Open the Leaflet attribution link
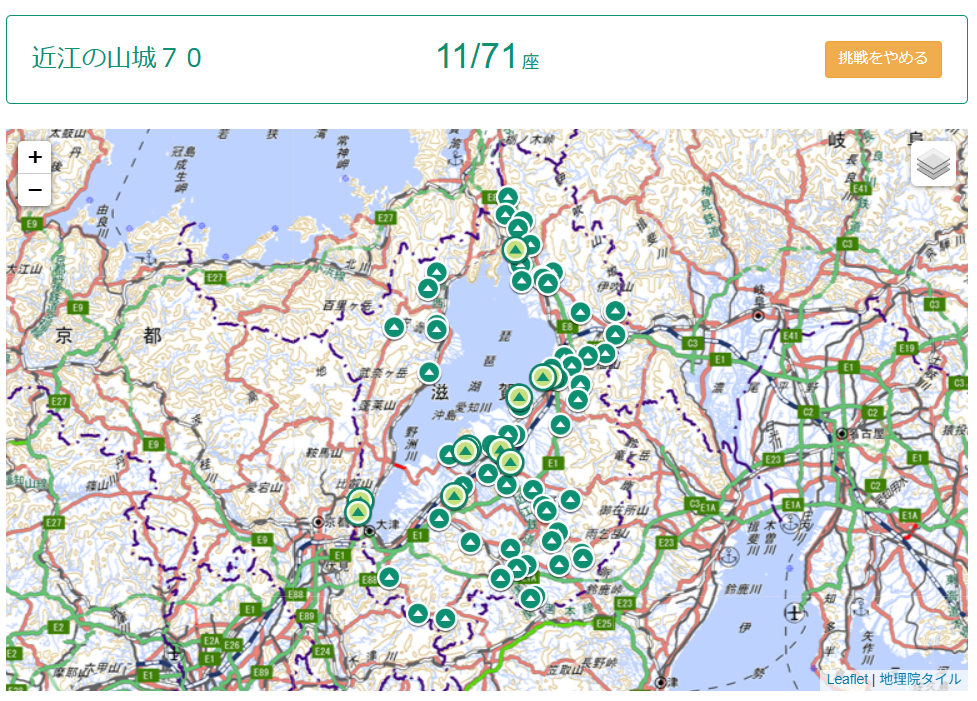 [x=846, y=679]
